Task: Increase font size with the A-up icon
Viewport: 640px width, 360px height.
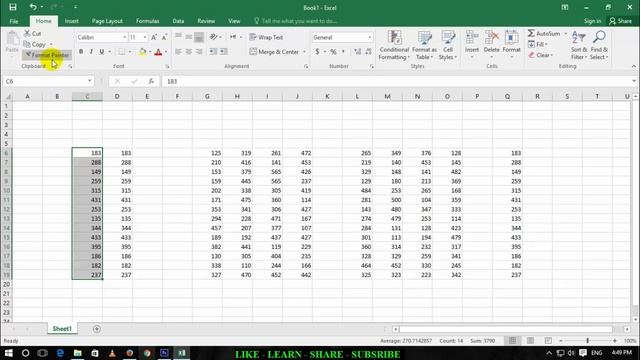Action: pyautogui.click(x=154, y=37)
